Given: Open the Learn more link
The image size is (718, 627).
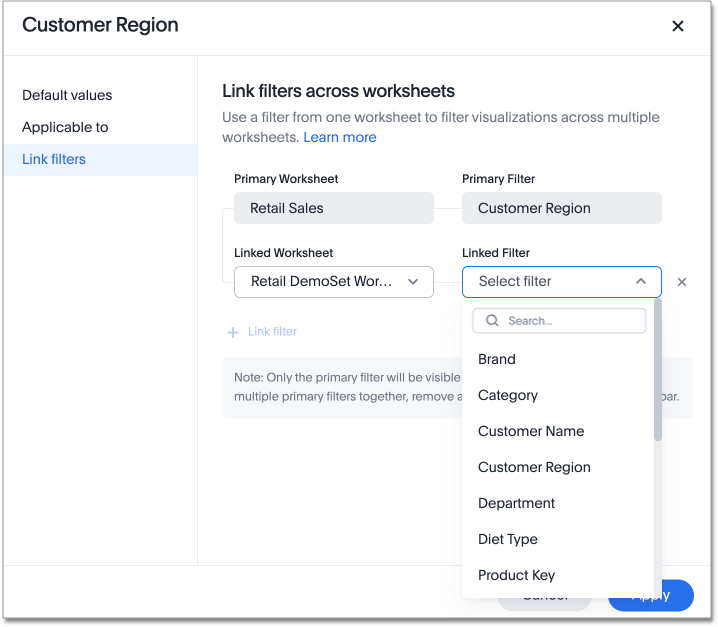Looking at the screenshot, I should pos(340,137).
